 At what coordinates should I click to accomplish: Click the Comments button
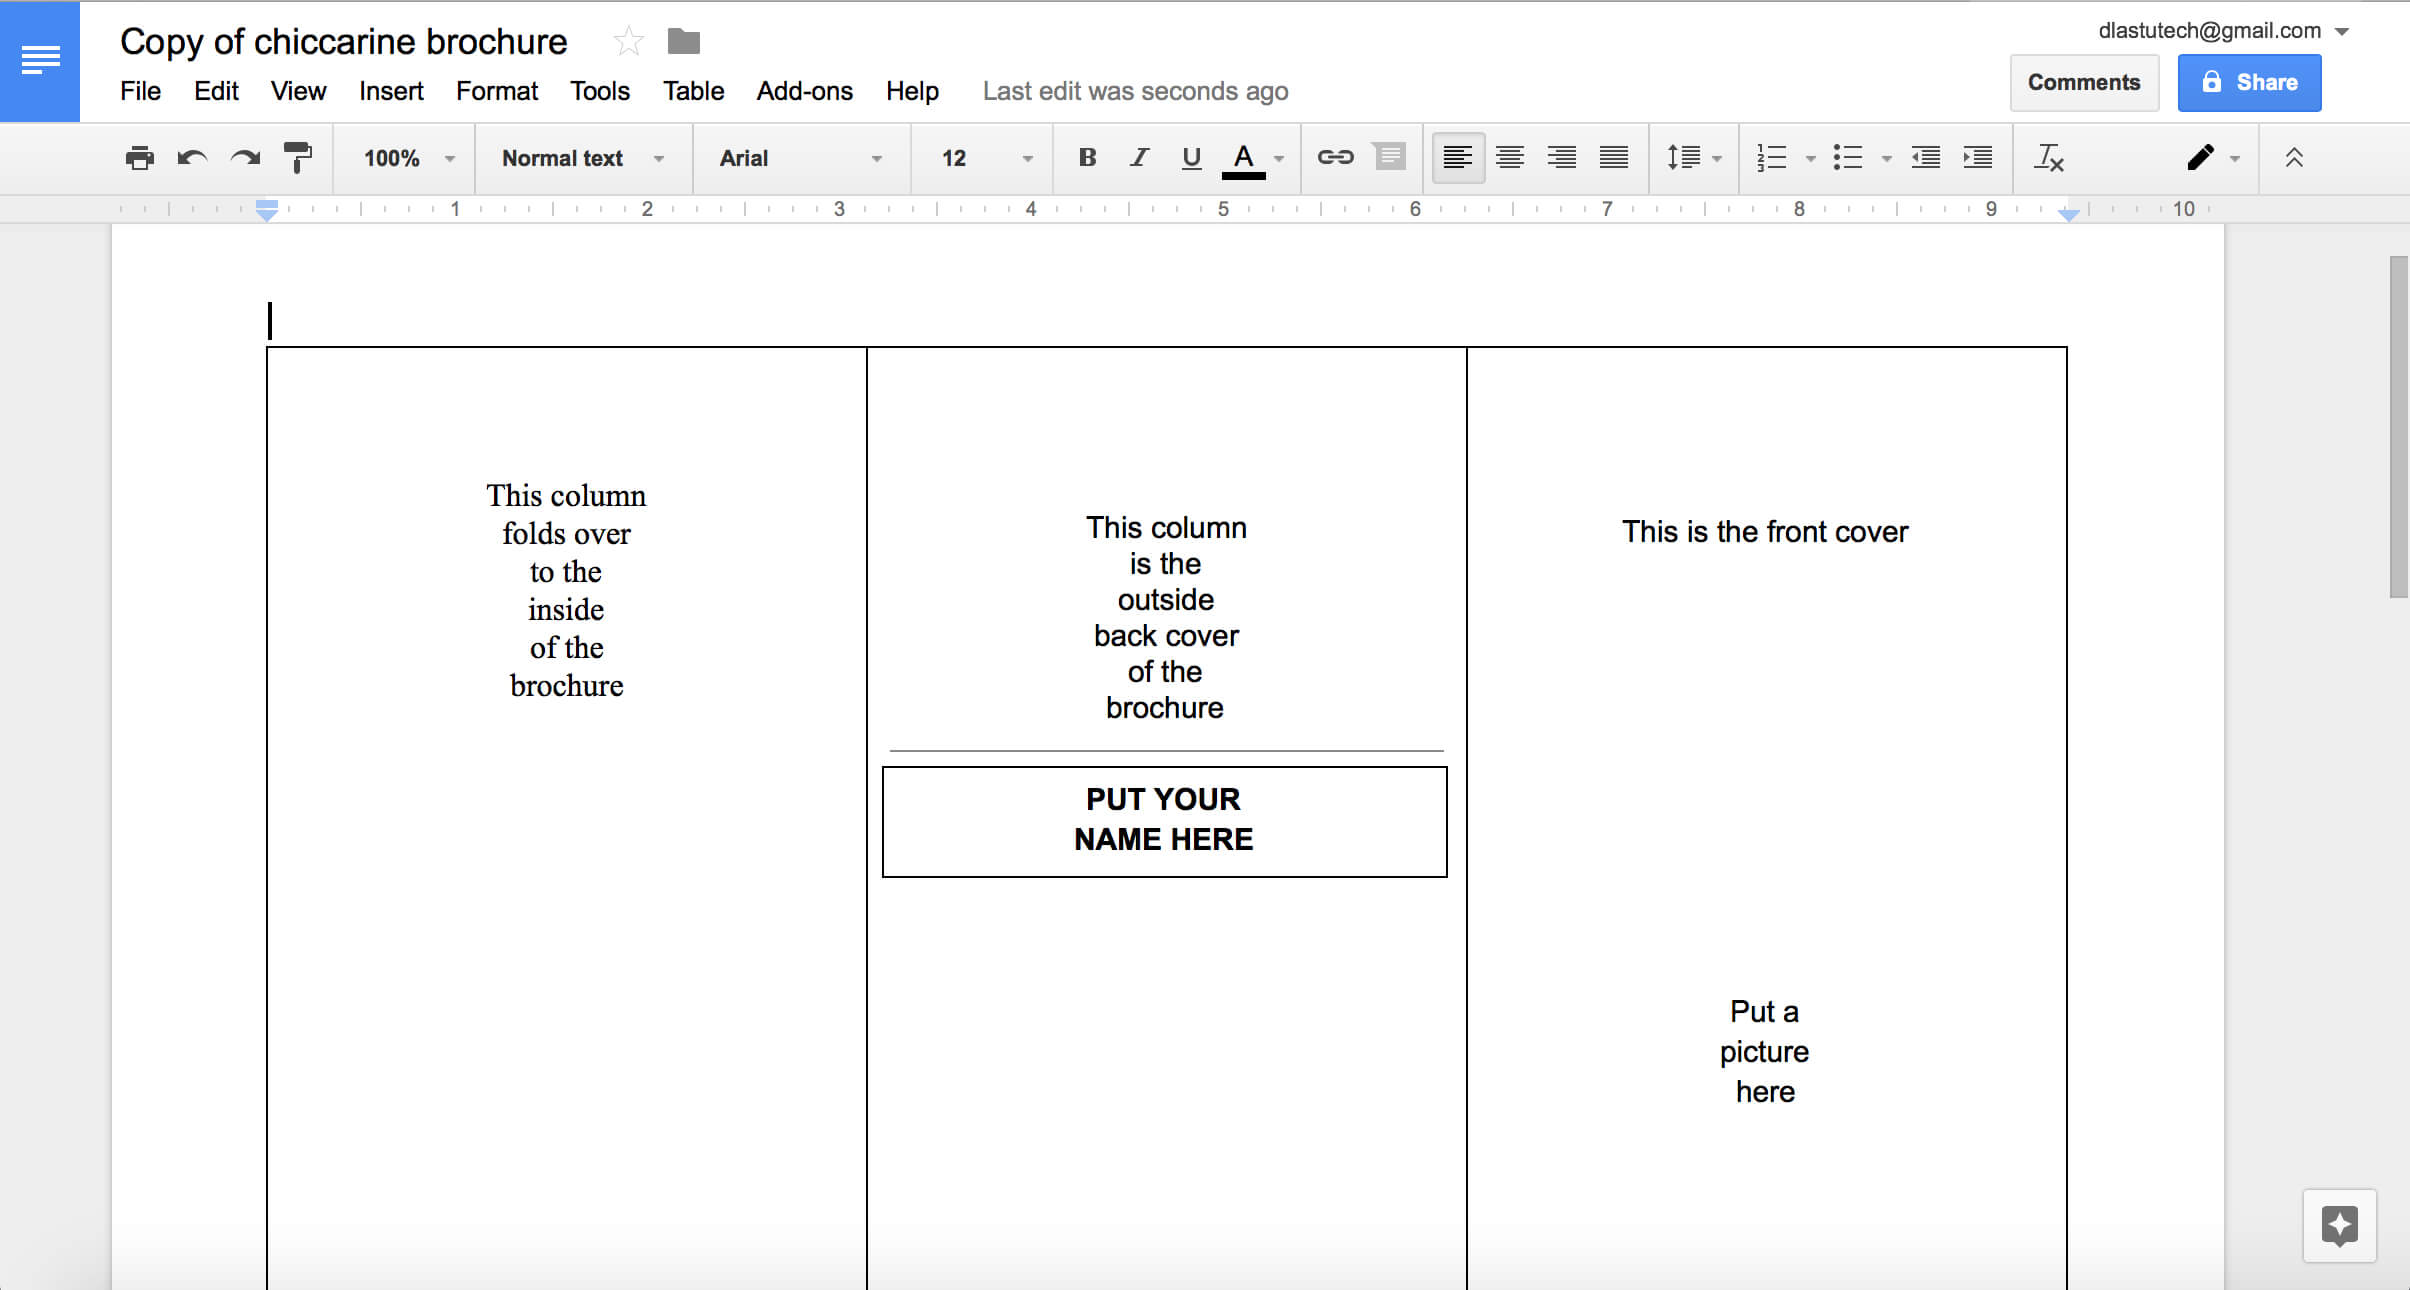click(x=2082, y=81)
